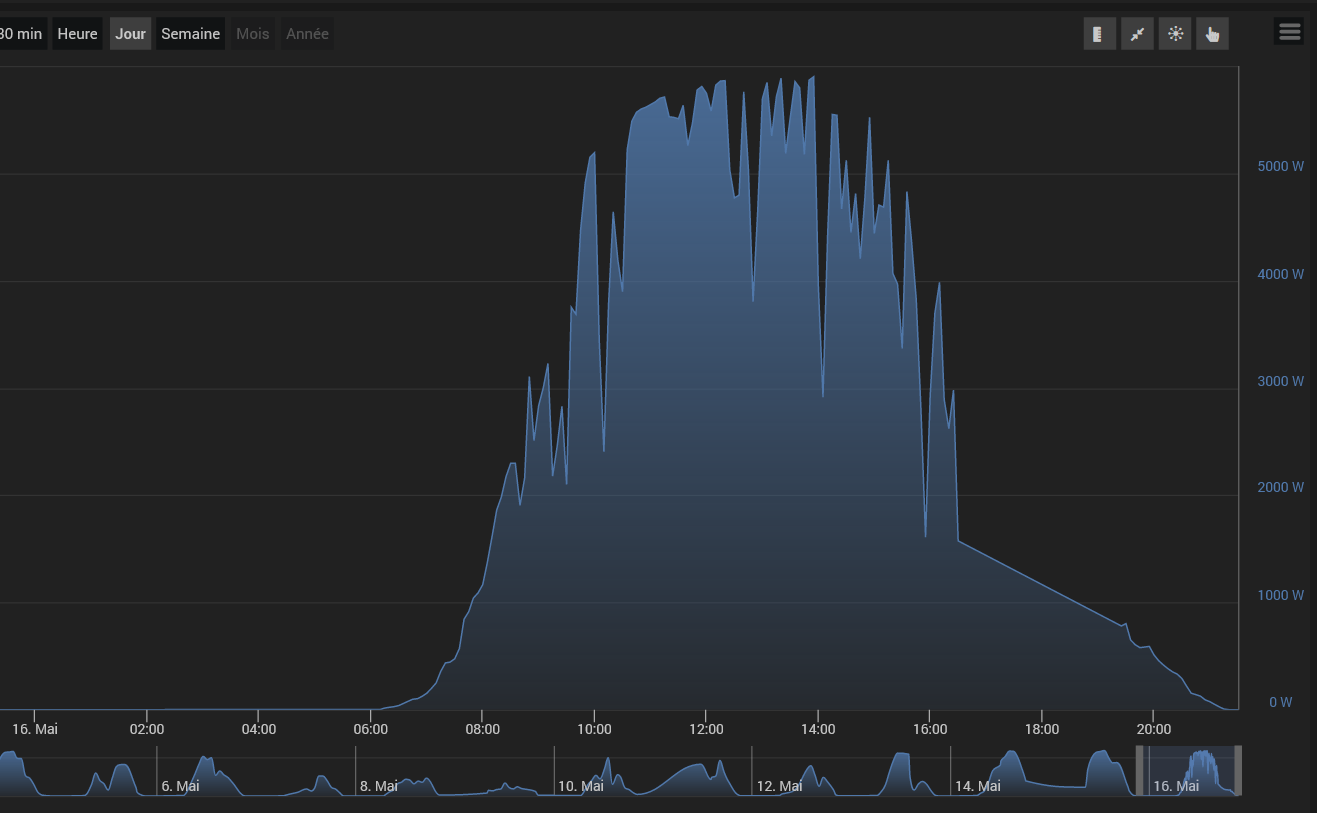Click the ruler measurement icon

tap(1099, 34)
